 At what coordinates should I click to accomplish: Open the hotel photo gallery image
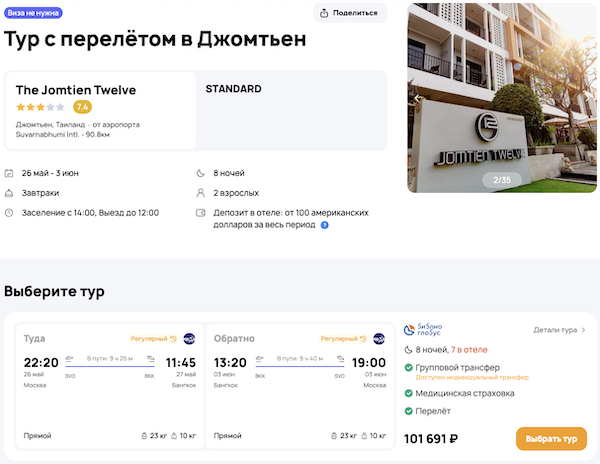pyautogui.click(x=502, y=97)
